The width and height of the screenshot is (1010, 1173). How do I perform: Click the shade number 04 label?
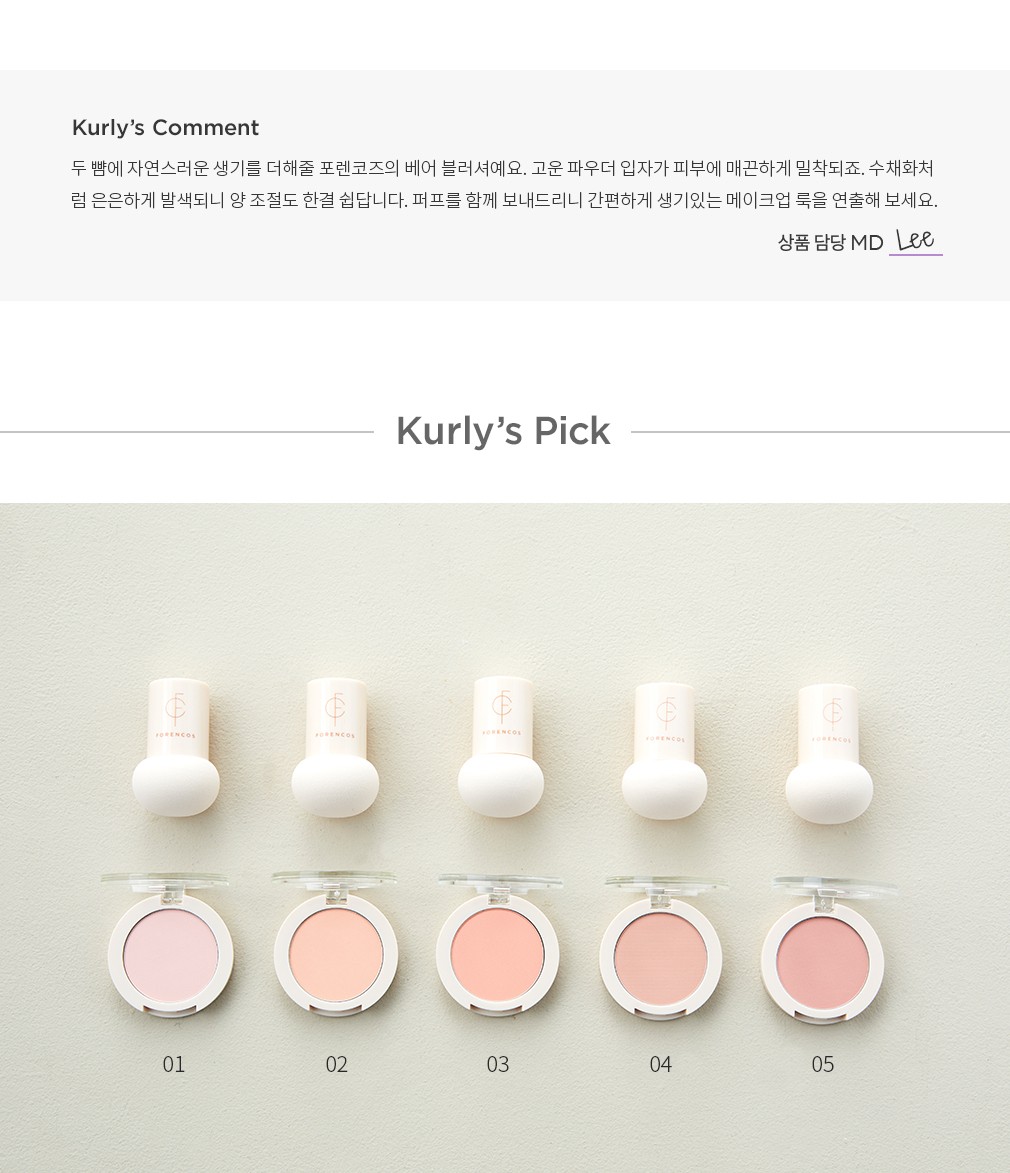point(661,1064)
